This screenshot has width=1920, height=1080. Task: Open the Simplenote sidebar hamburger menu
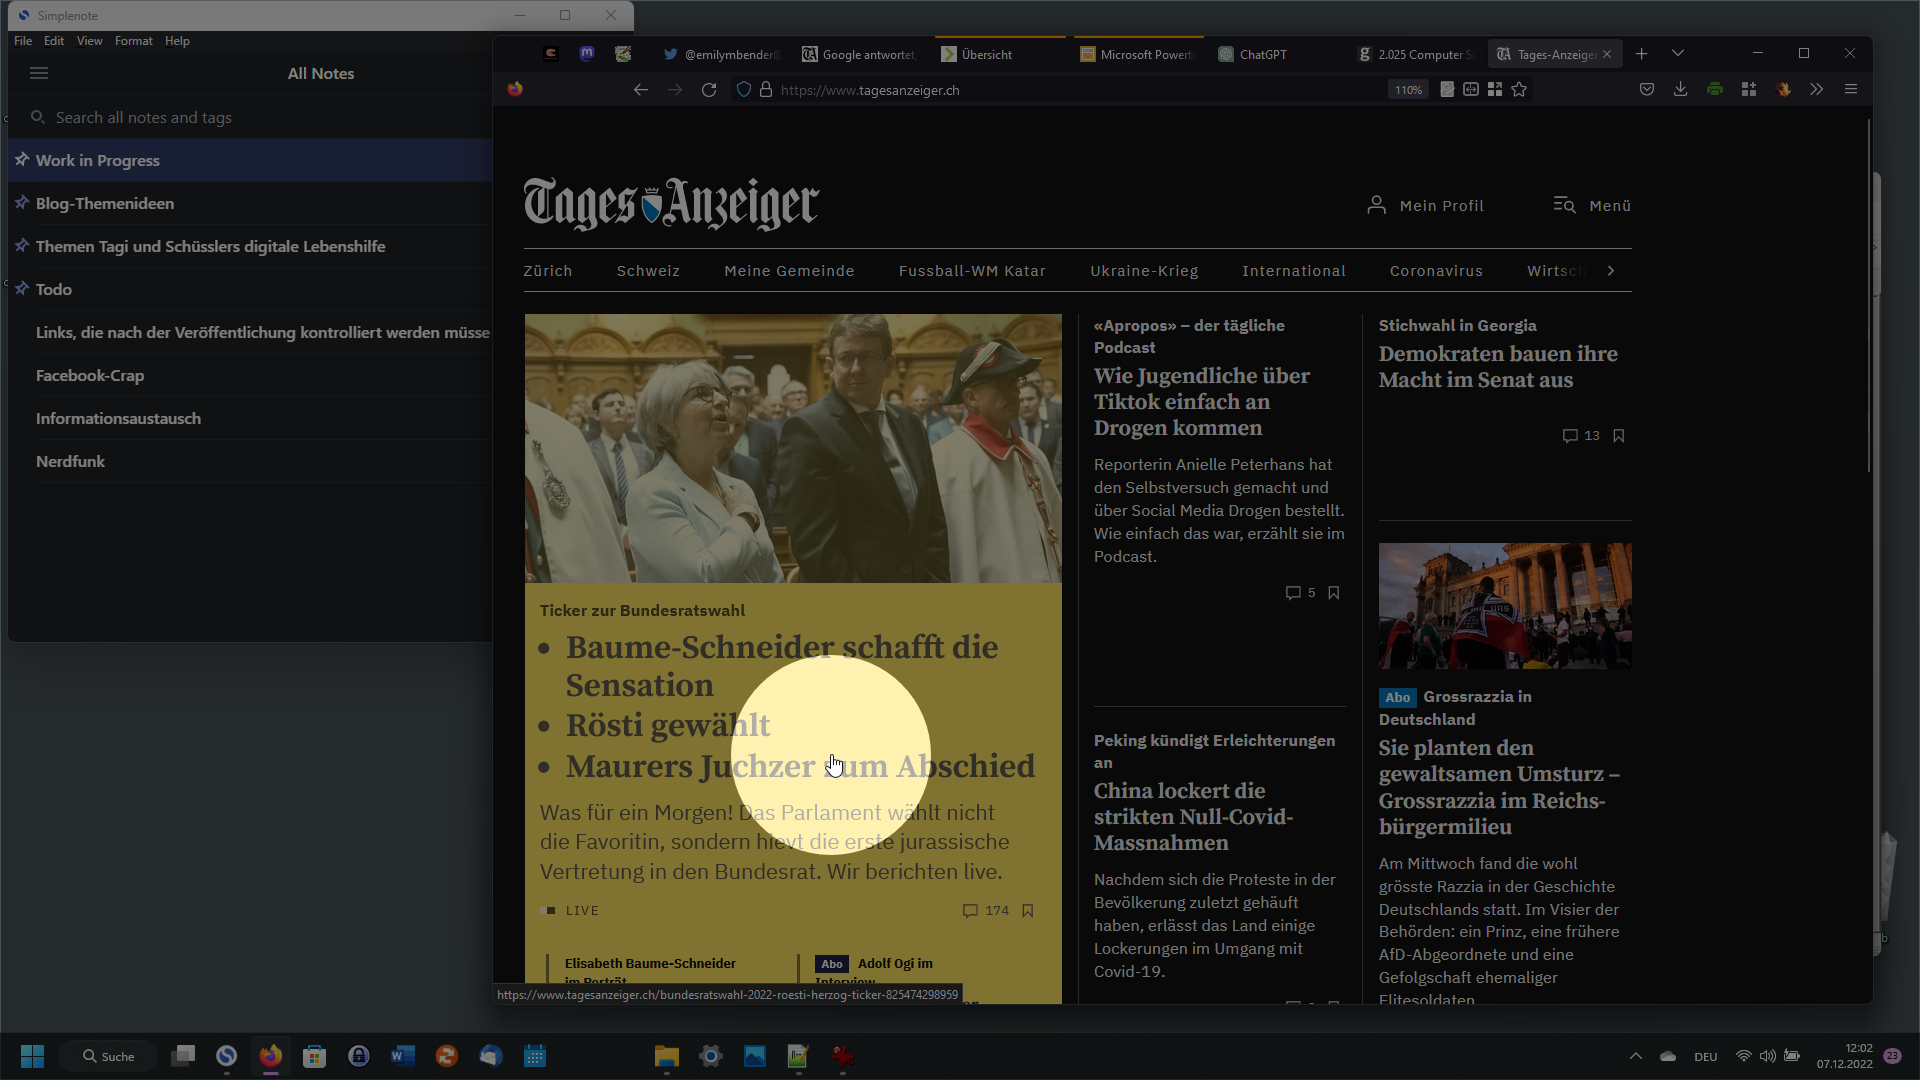[39, 73]
